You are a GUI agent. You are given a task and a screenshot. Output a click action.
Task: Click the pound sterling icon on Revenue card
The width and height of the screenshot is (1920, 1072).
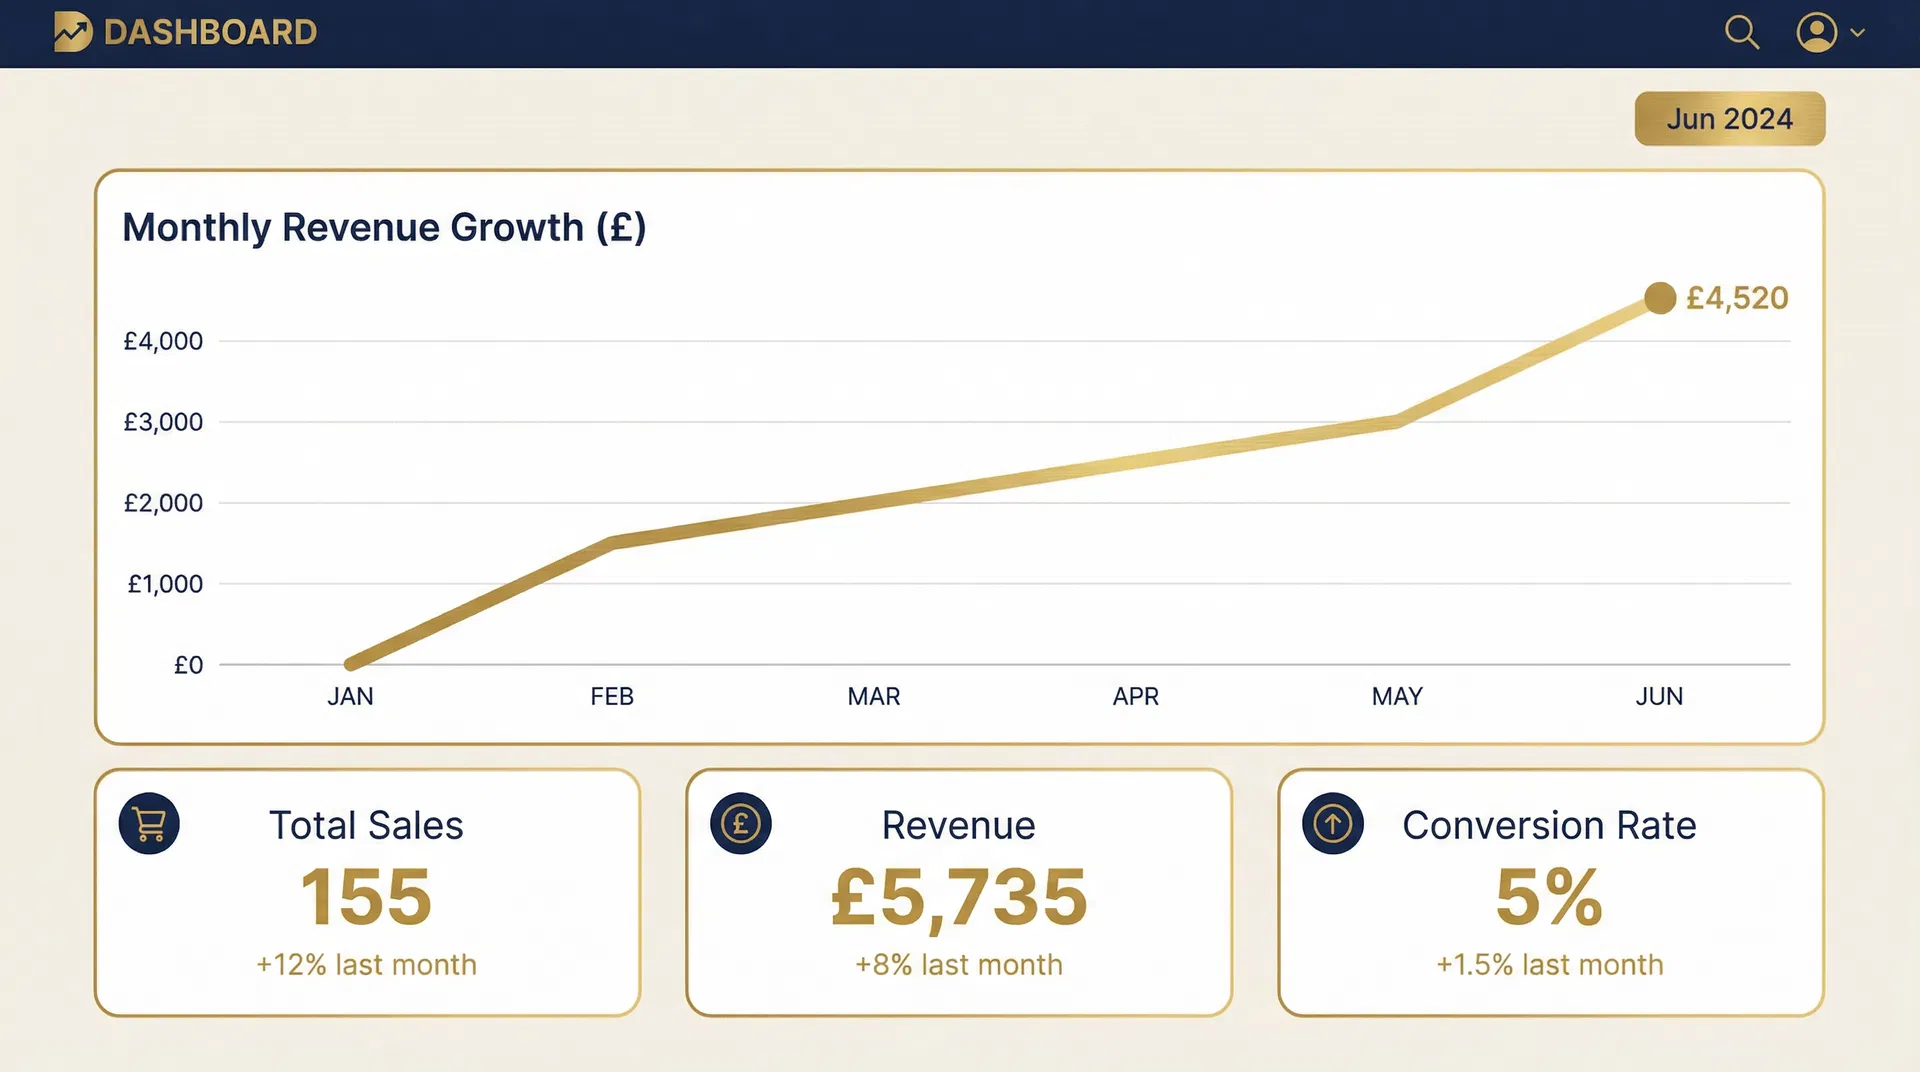pyautogui.click(x=740, y=823)
